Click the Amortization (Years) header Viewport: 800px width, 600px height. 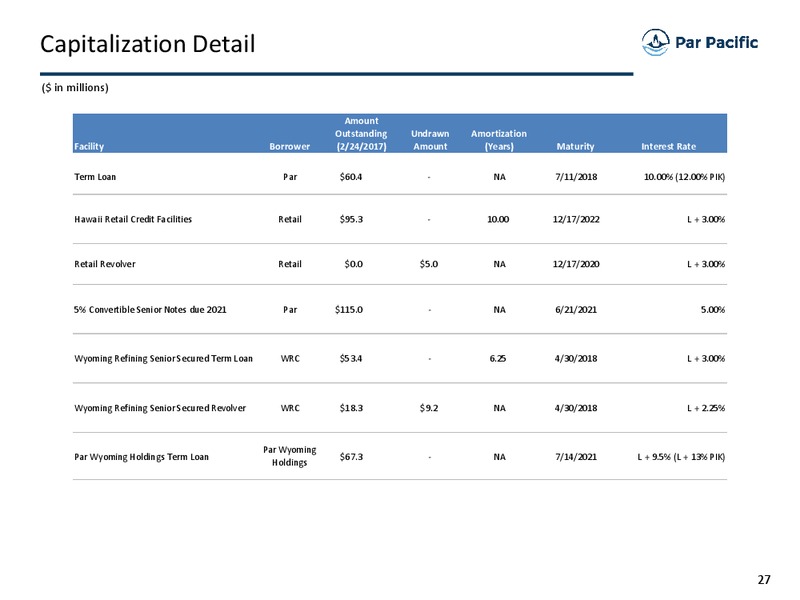click(x=498, y=140)
